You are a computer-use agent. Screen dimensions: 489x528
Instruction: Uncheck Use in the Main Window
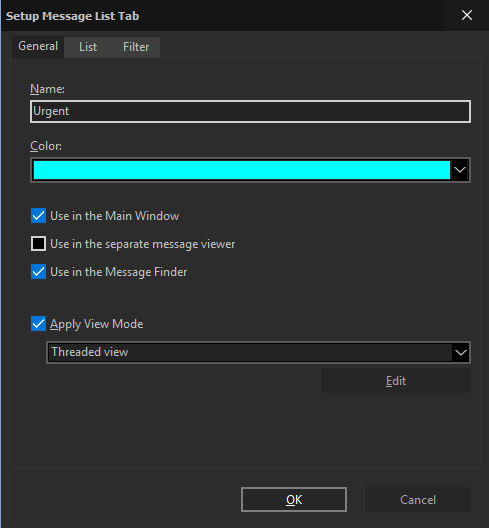38,216
